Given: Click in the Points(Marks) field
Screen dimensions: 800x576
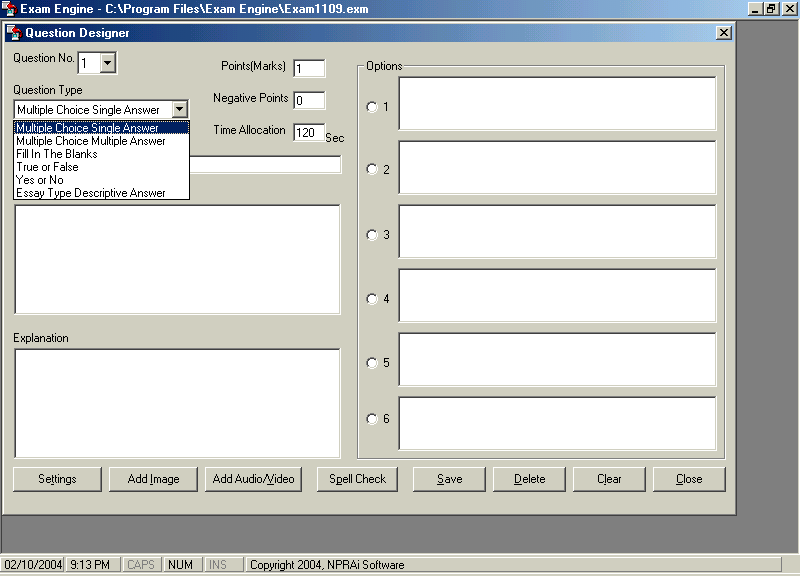Looking at the screenshot, I should [309, 68].
